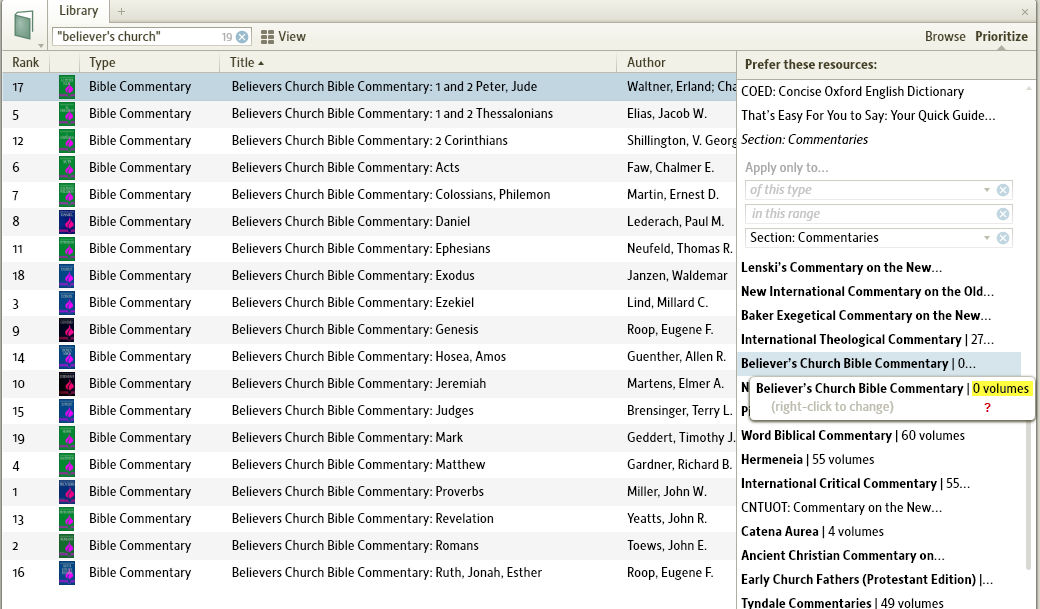Image resolution: width=1040 pixels, height=609 pixels.
Task: Click the Daniel commentary cover thumbnail
Action: 67,222
